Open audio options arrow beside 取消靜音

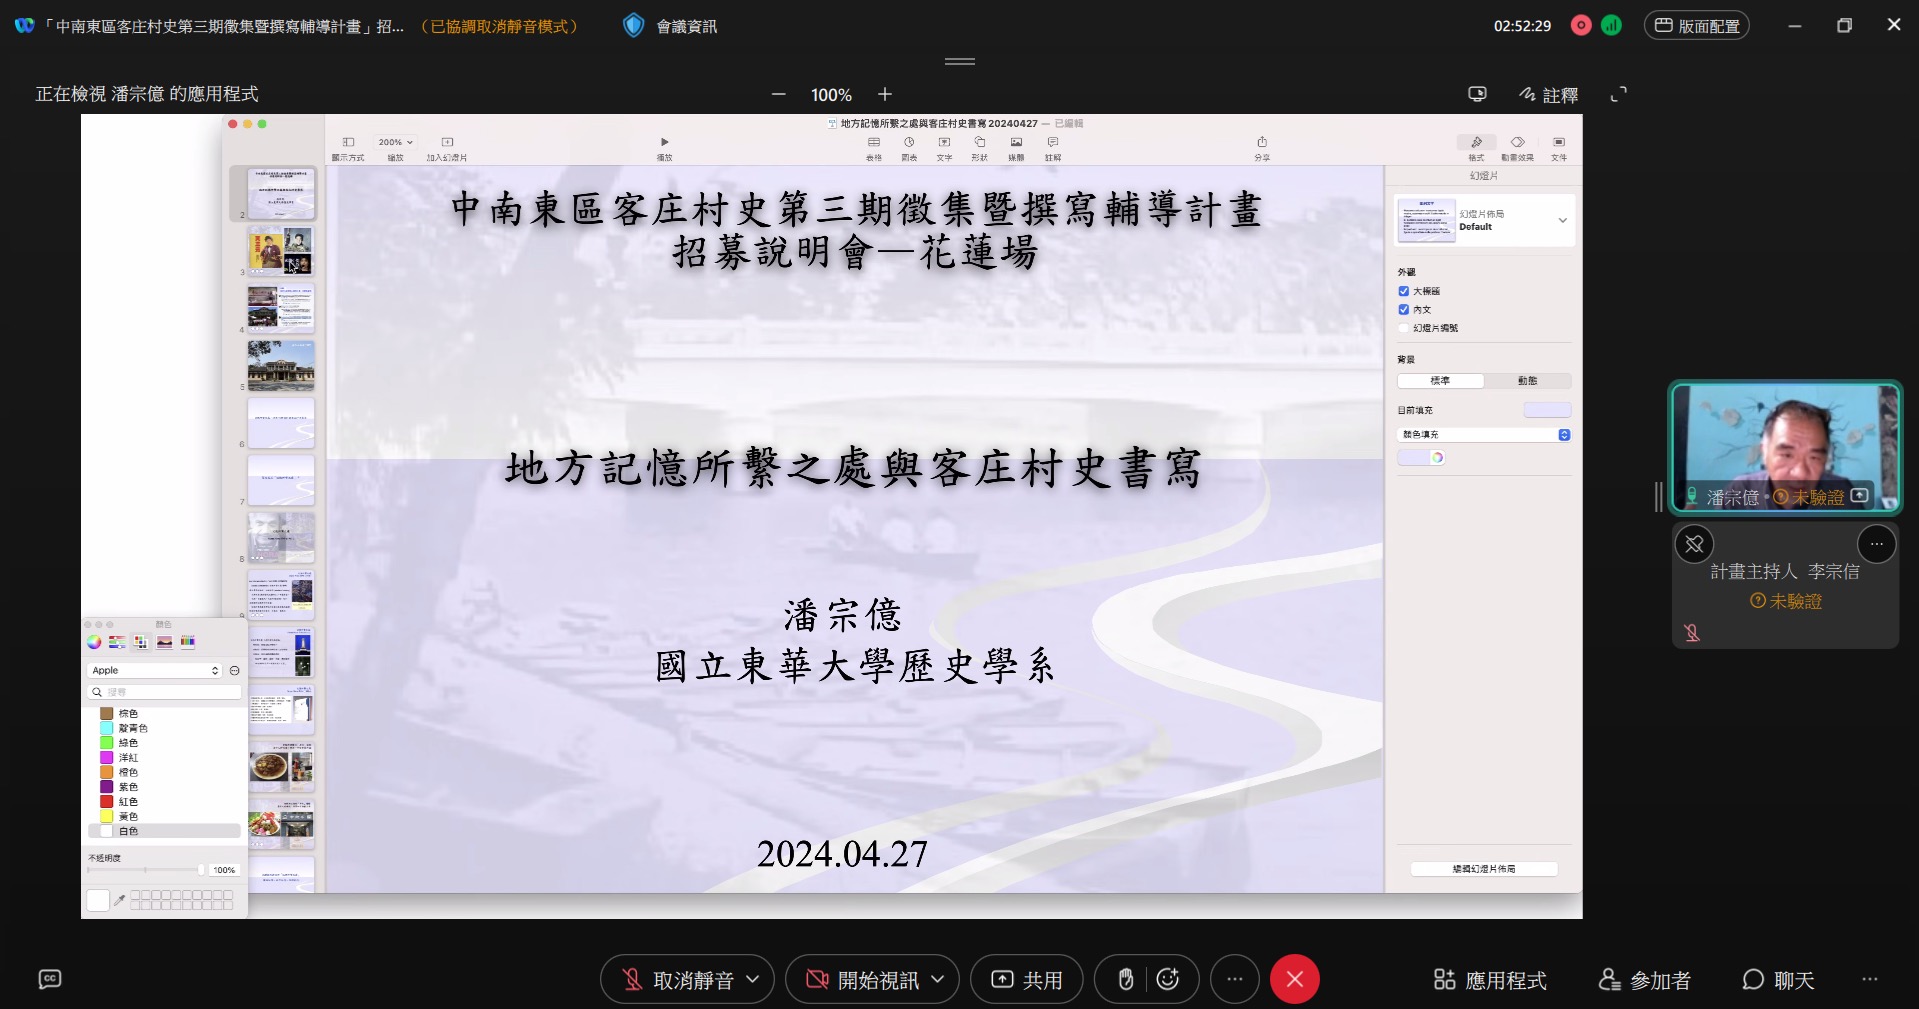coord(754,980)
